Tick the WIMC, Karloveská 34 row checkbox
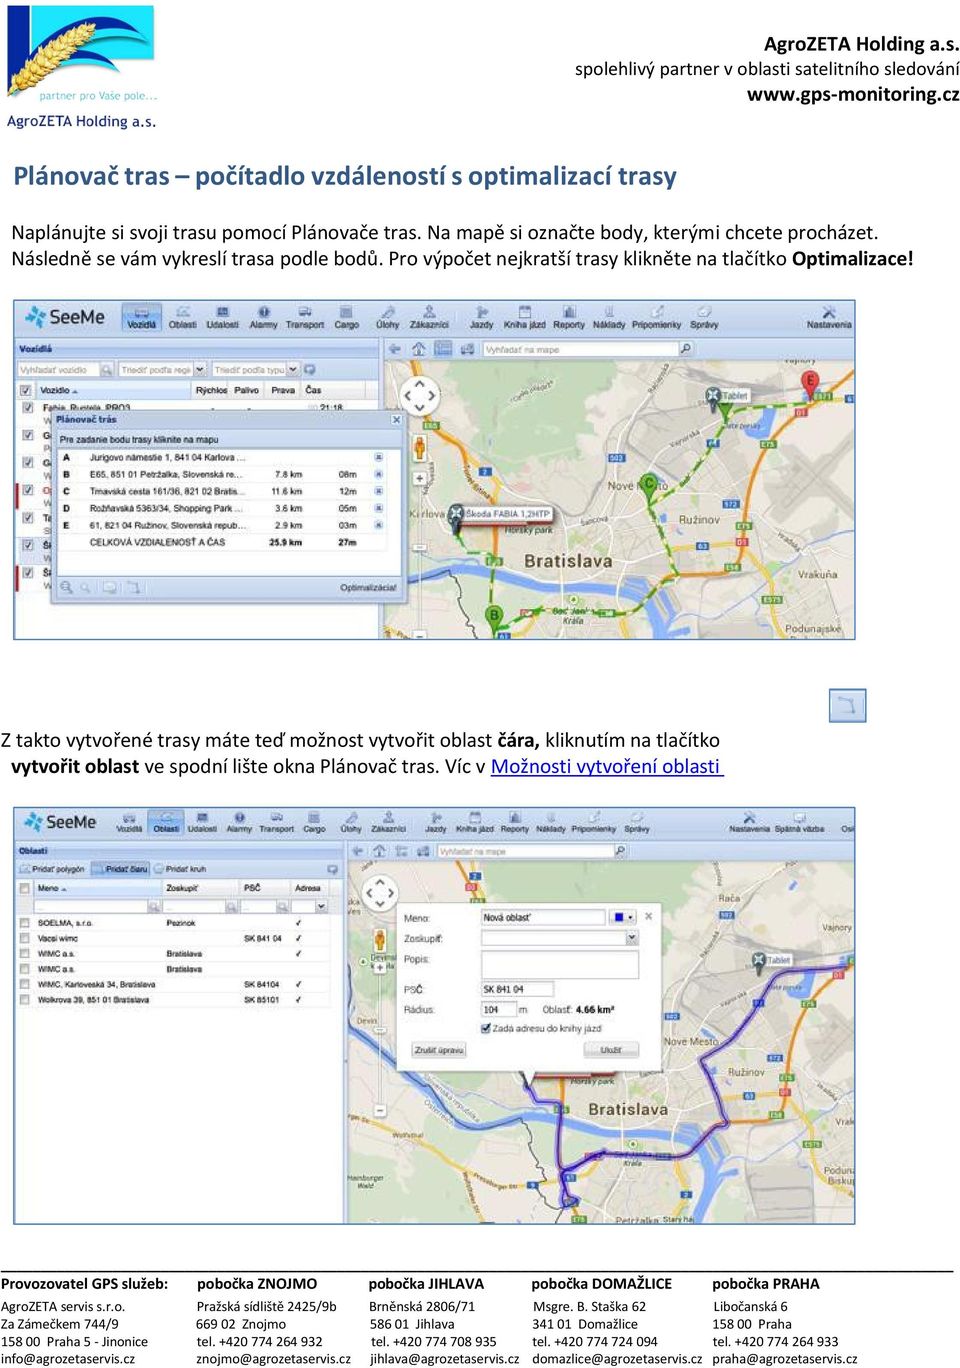This screenshot has height=1368, width=960. [x=24, y=984]
